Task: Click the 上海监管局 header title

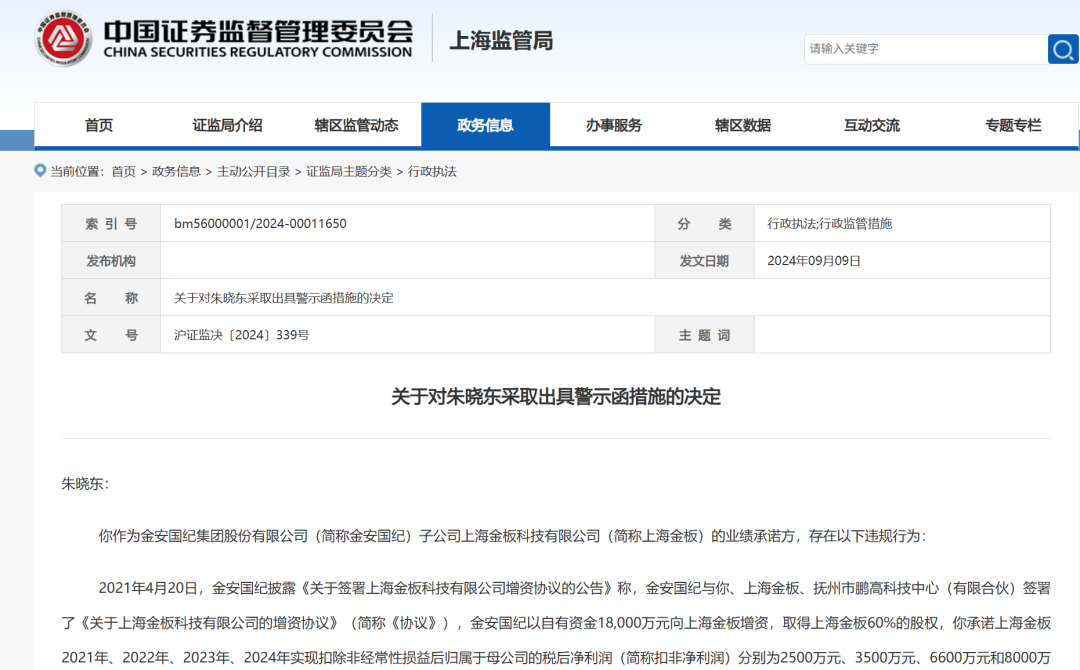Action: click(501, 40)
